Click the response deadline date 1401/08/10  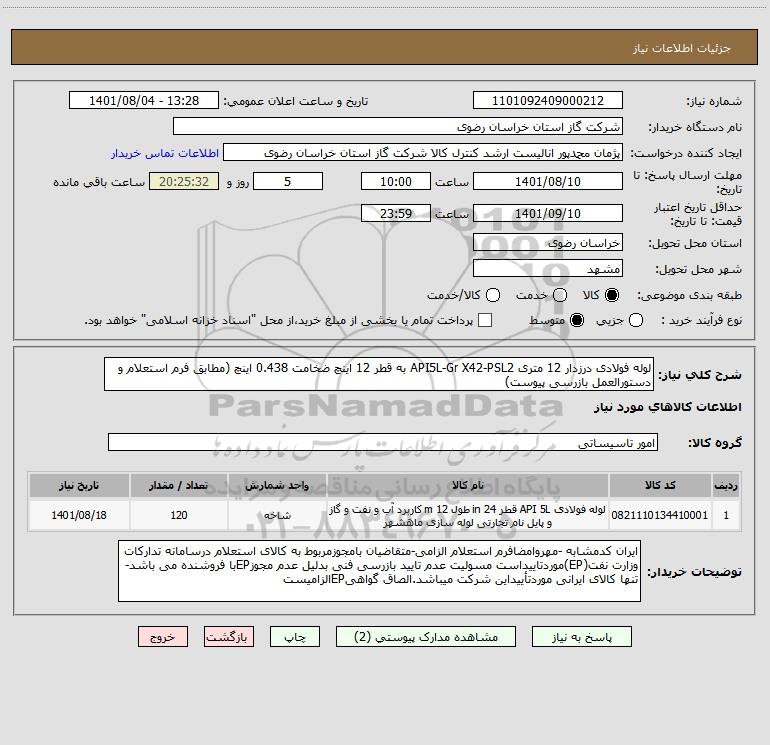click(548, 181)
